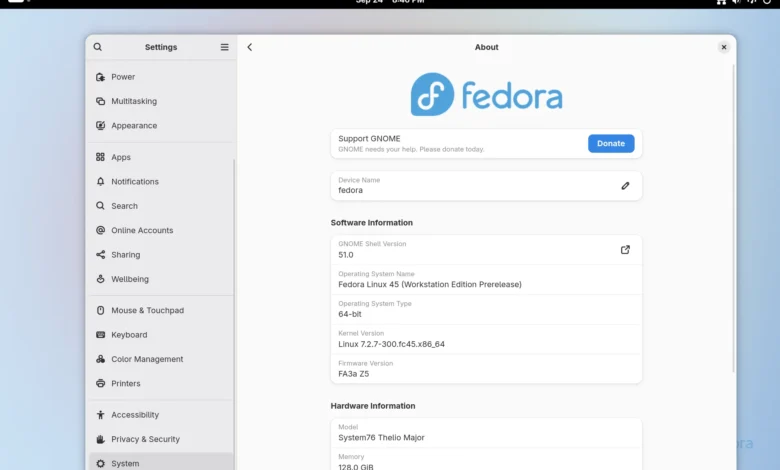Click 'Fedora Linux 45 (Workstation Edition Prerelease)' text

pos(430,284)
